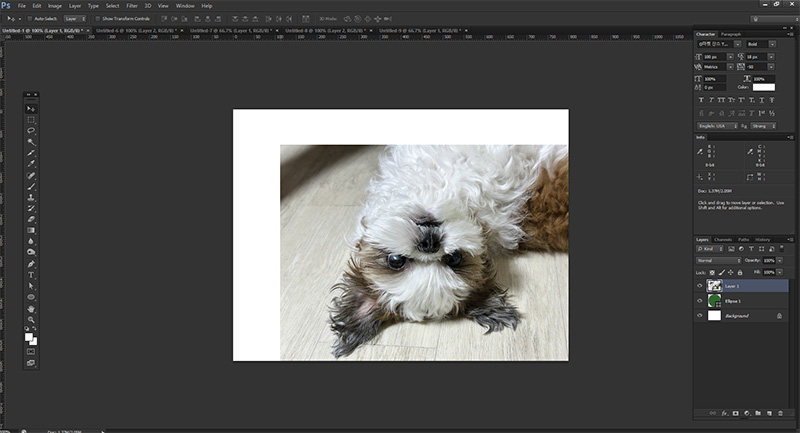Switch to the Paths tab
Viewport: 800px width, 433px height.
(744, 240)
